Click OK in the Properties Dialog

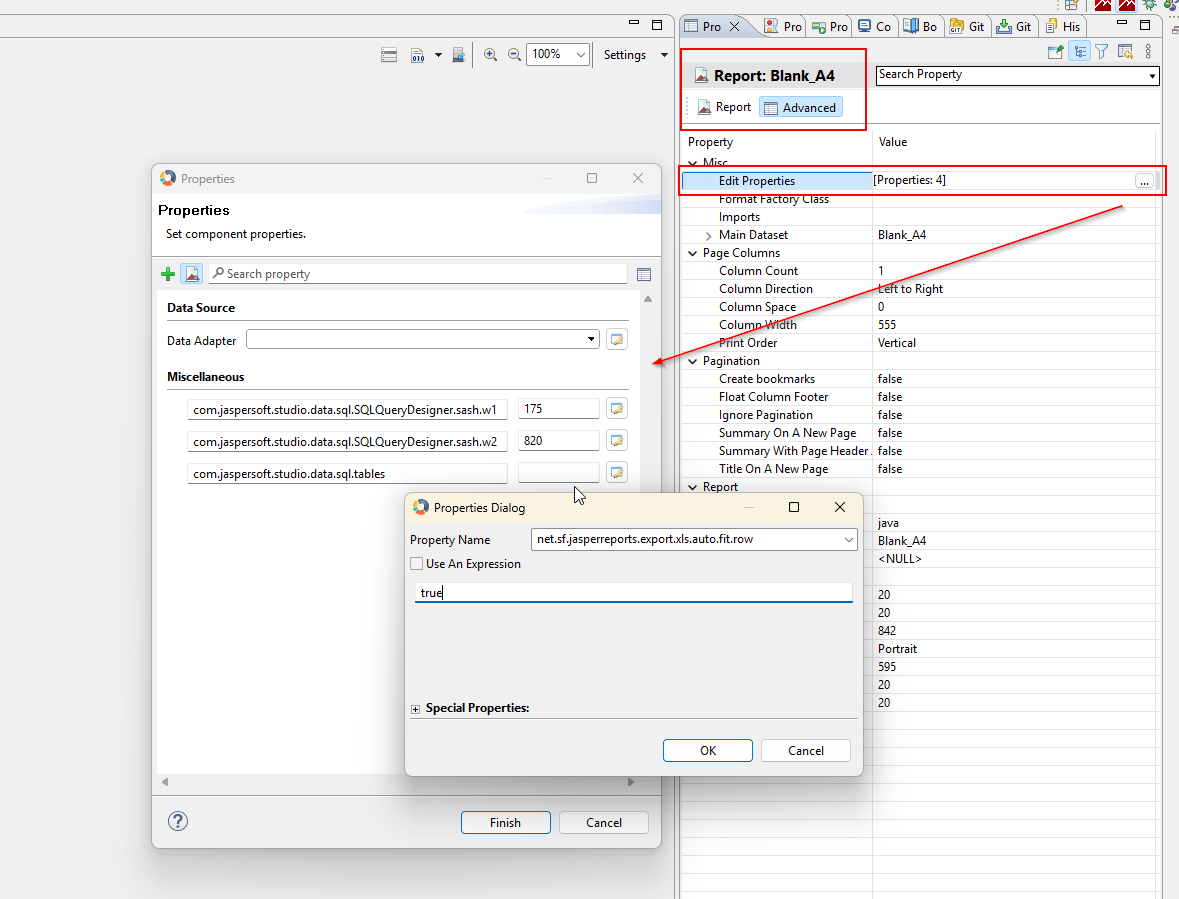(708, 750)
